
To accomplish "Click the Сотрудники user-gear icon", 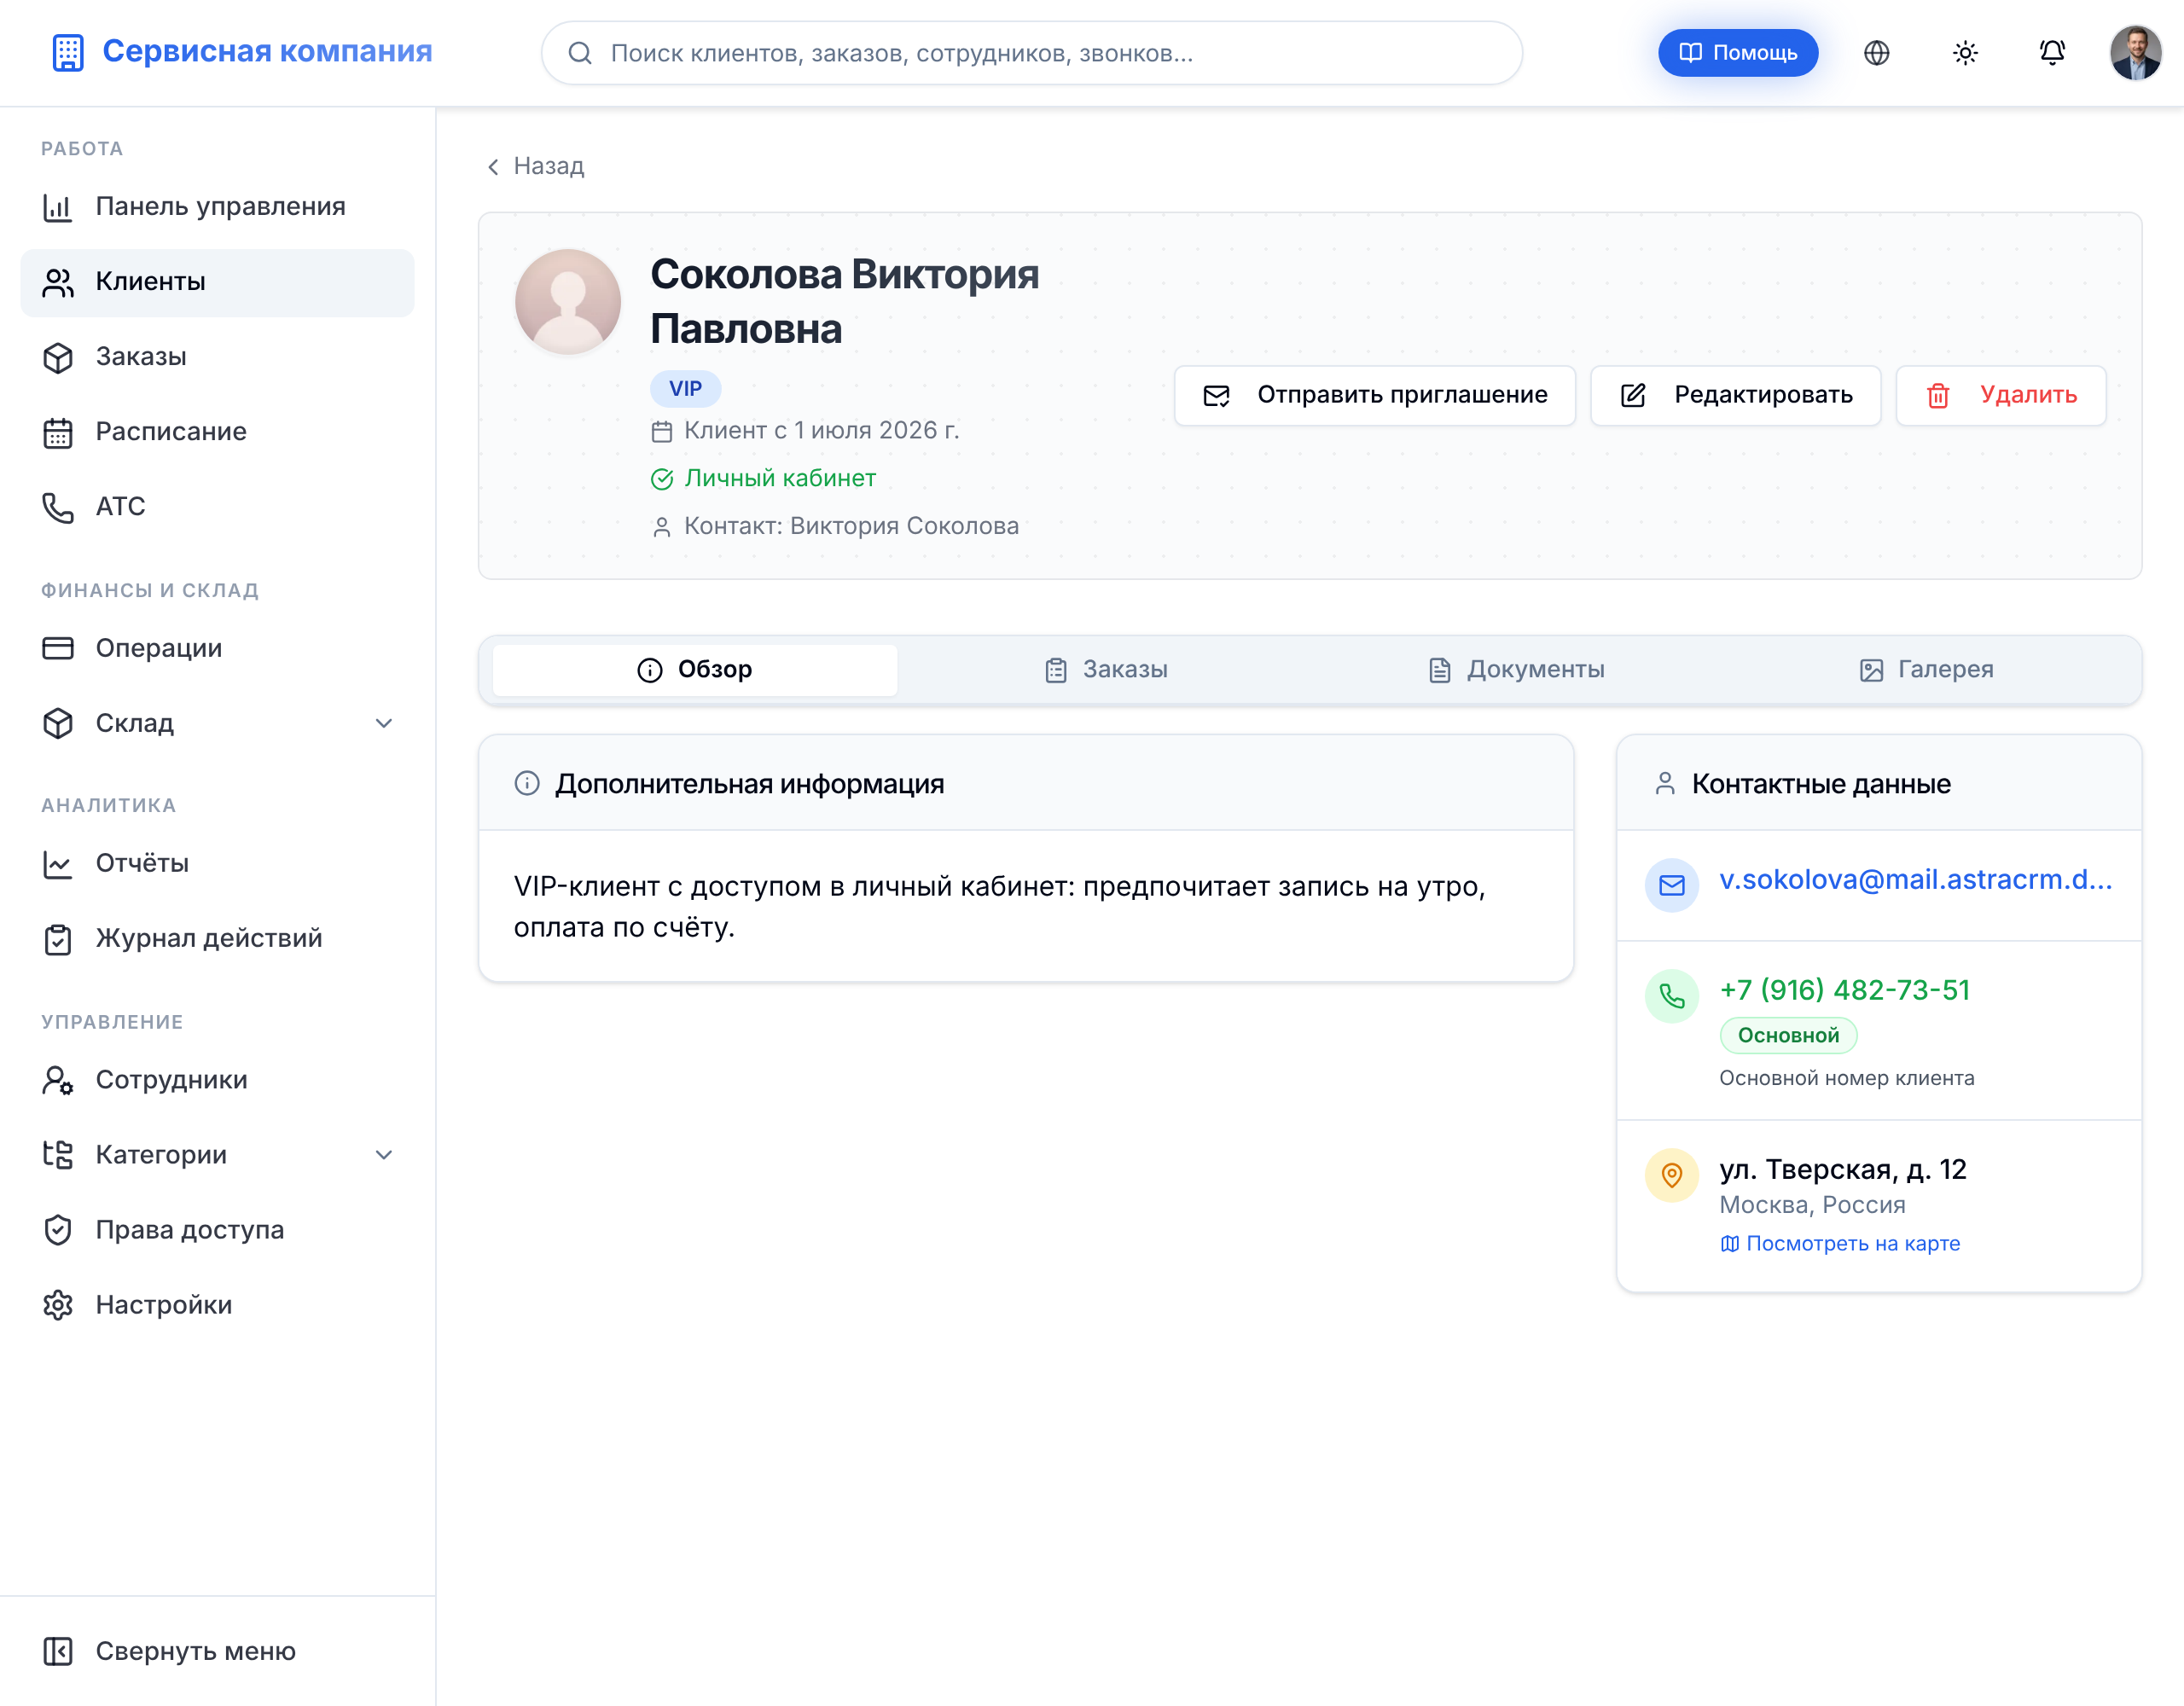I will click(58, 1080).
